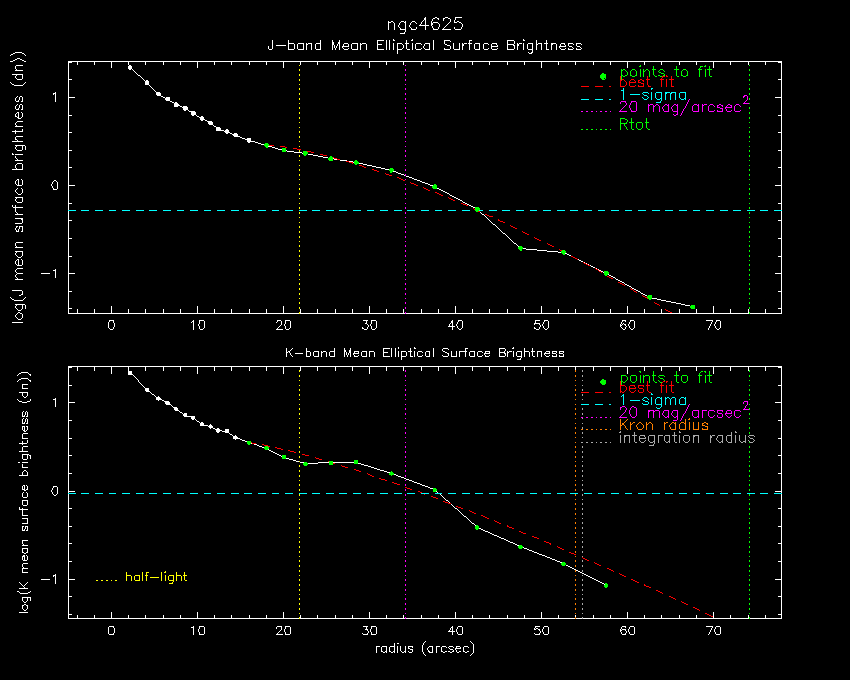Click 'best fit' in the K-band legend
850x680 pixels.
click(647, 388)
